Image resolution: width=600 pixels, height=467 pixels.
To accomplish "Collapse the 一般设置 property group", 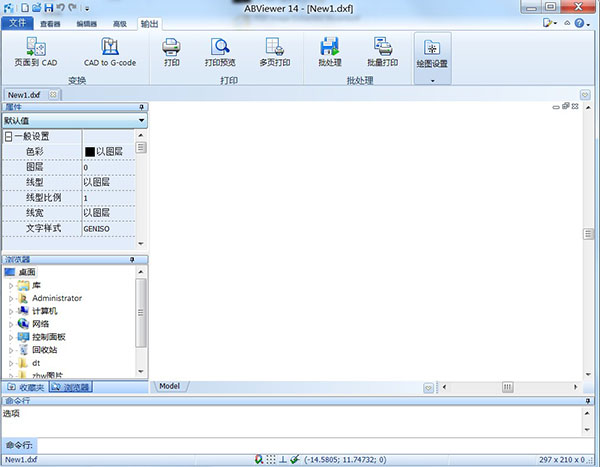I will tap(9, 136).
